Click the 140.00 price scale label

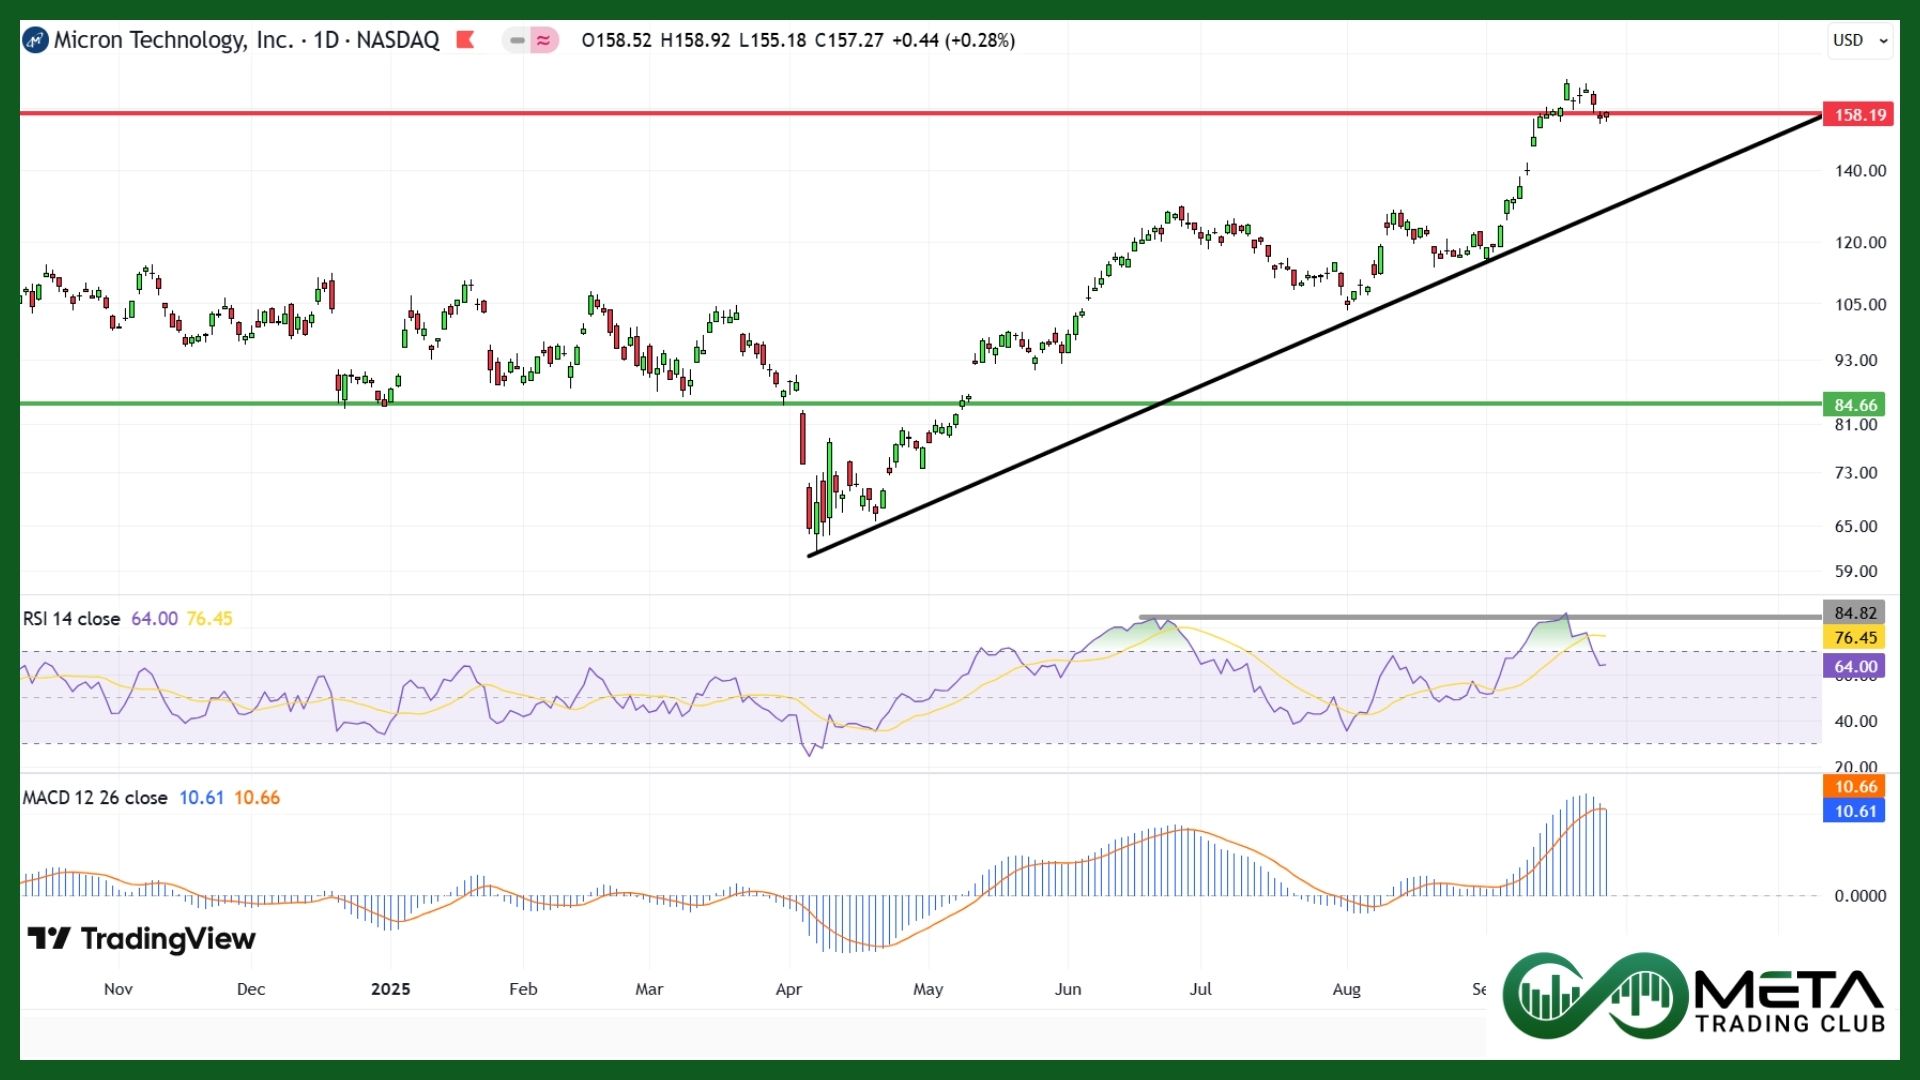[1859, 171]
